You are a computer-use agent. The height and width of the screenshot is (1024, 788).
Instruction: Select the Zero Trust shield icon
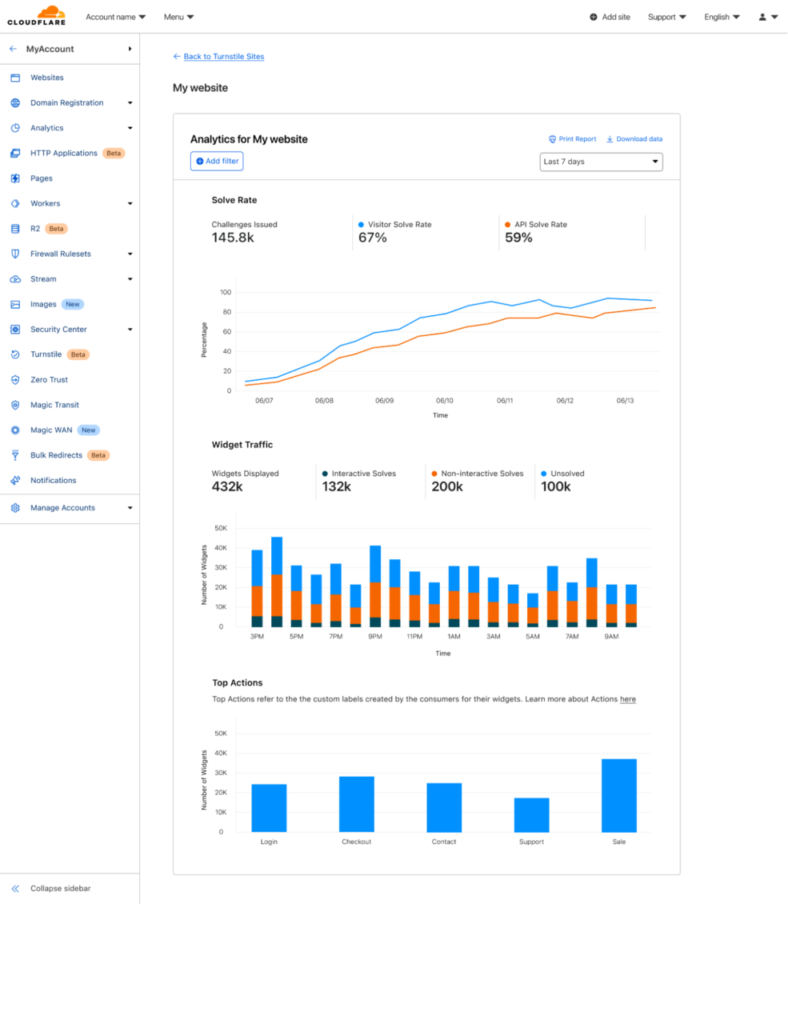point(15,379)
